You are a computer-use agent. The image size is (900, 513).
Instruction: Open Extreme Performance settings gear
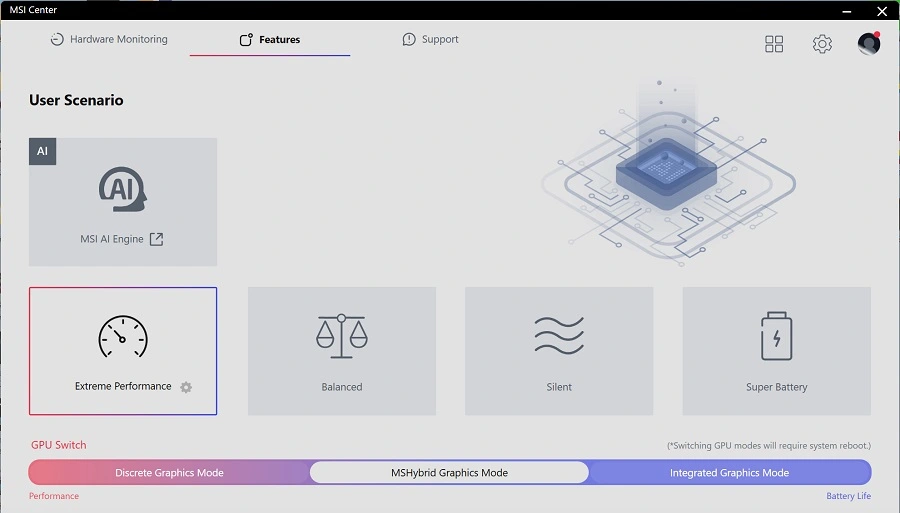click(186, 387)
